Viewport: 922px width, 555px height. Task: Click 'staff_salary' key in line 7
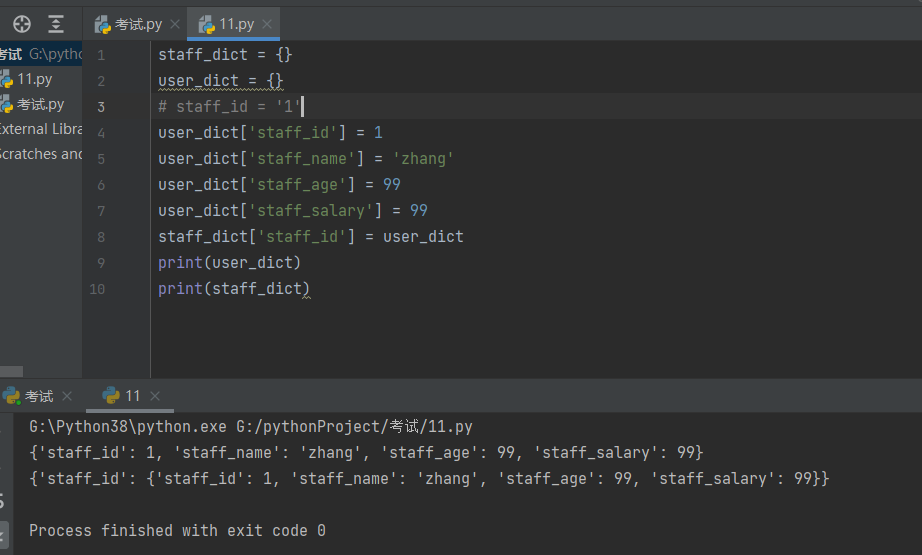(x=311, y=210)
